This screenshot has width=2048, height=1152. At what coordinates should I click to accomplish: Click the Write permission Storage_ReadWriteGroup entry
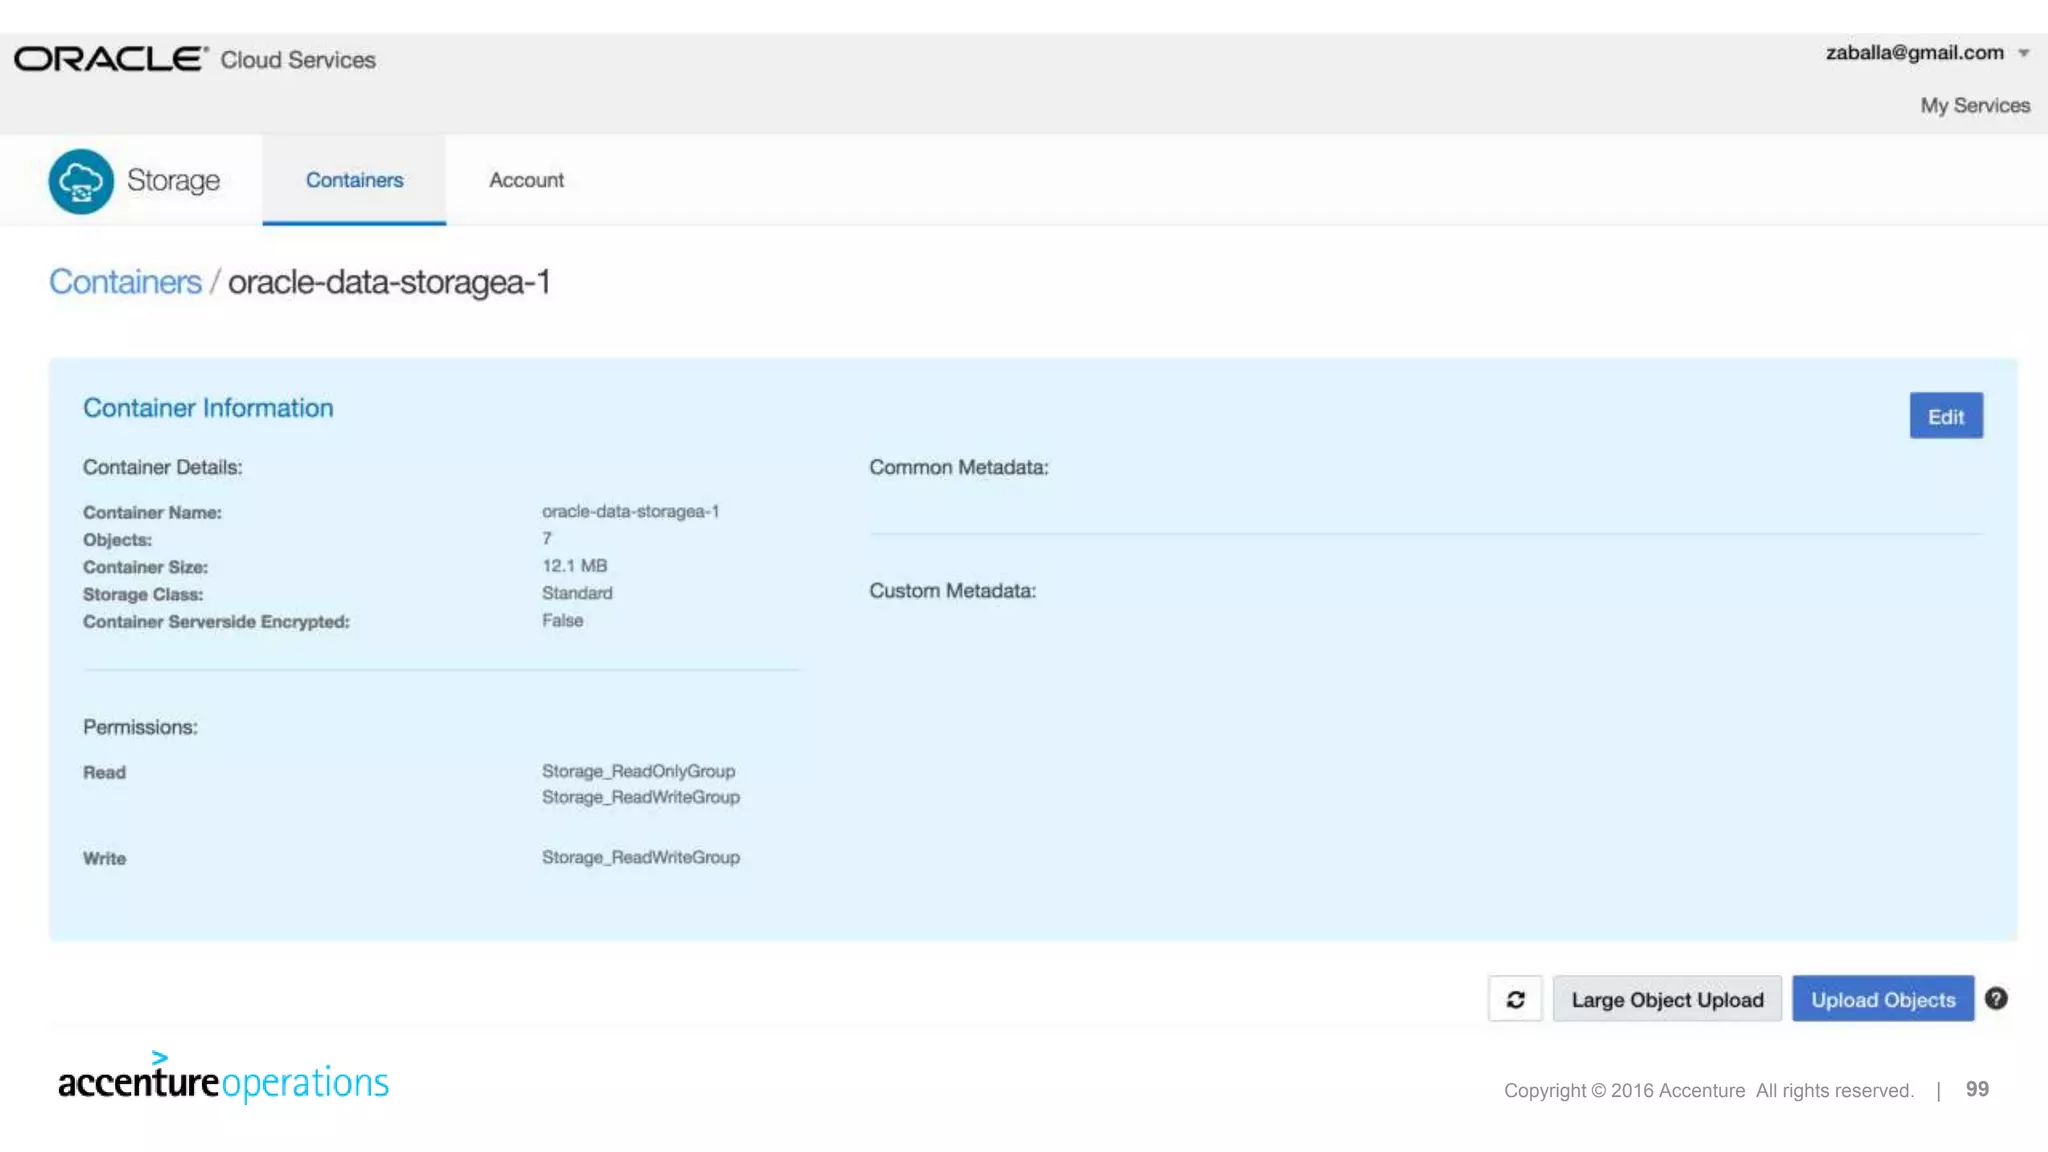pos(640,857)
